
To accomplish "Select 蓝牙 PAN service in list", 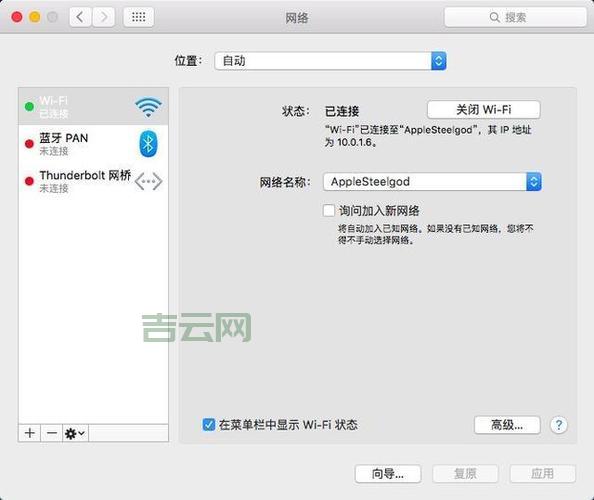I will click(x=93, y=144).
